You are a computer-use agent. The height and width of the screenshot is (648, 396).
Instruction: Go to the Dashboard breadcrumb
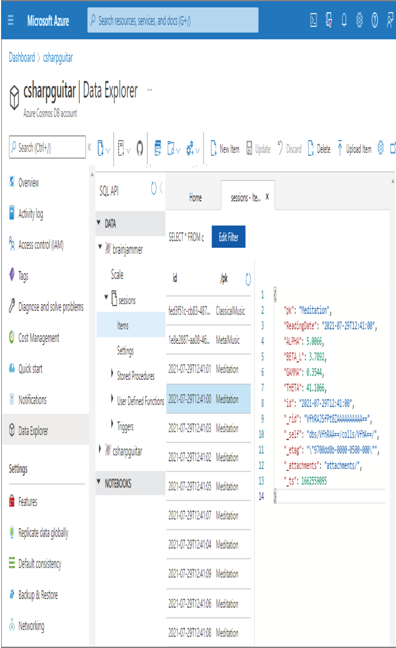point(22,57)
